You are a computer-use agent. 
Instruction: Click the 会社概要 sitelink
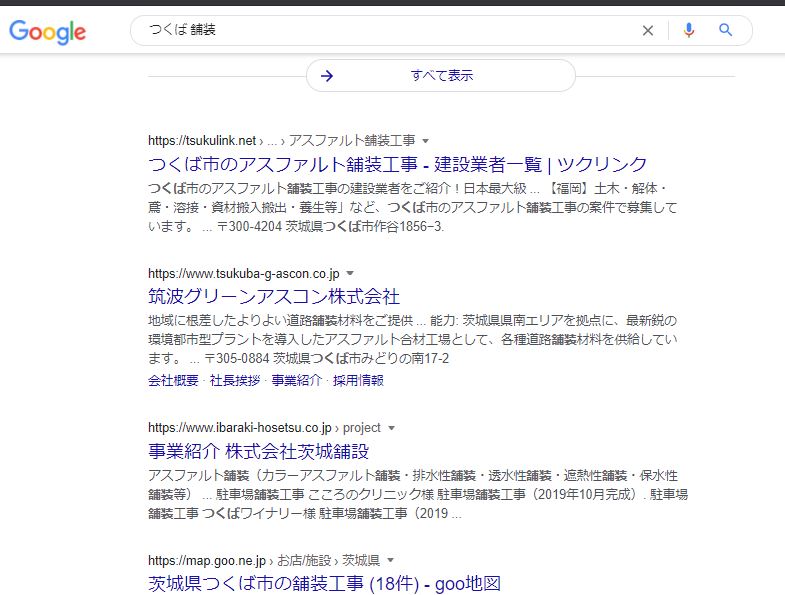click(x=173, y=381)
